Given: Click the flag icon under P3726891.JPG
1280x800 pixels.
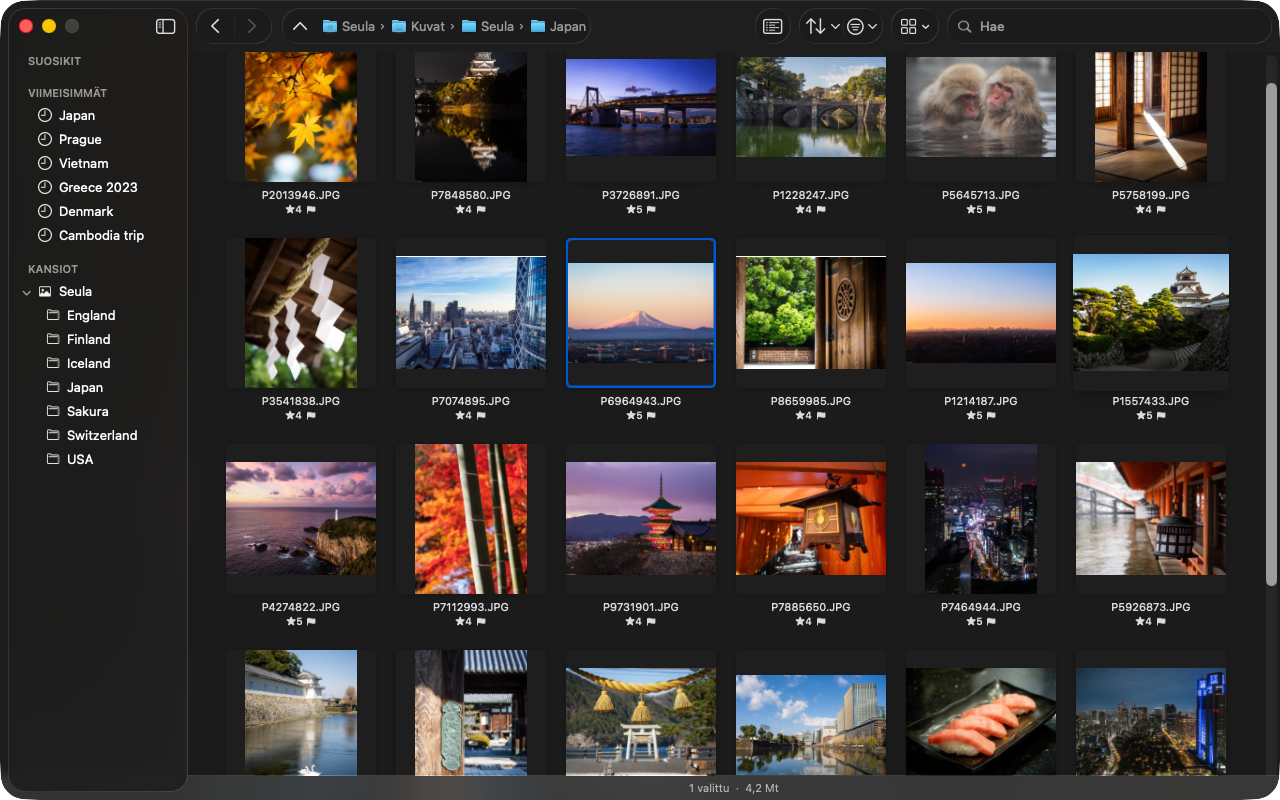Looking at the screenshot, I should coord(652,210).
